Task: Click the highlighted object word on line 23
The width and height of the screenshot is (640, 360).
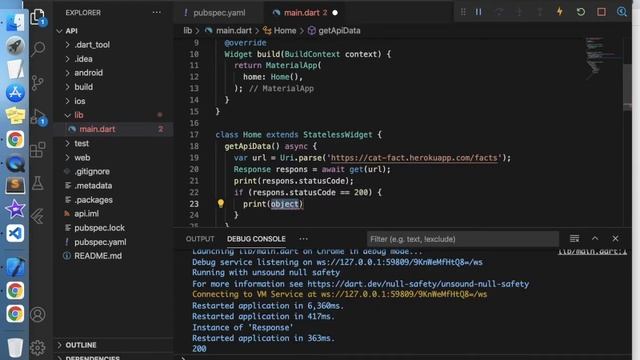Action: (284, 204)
